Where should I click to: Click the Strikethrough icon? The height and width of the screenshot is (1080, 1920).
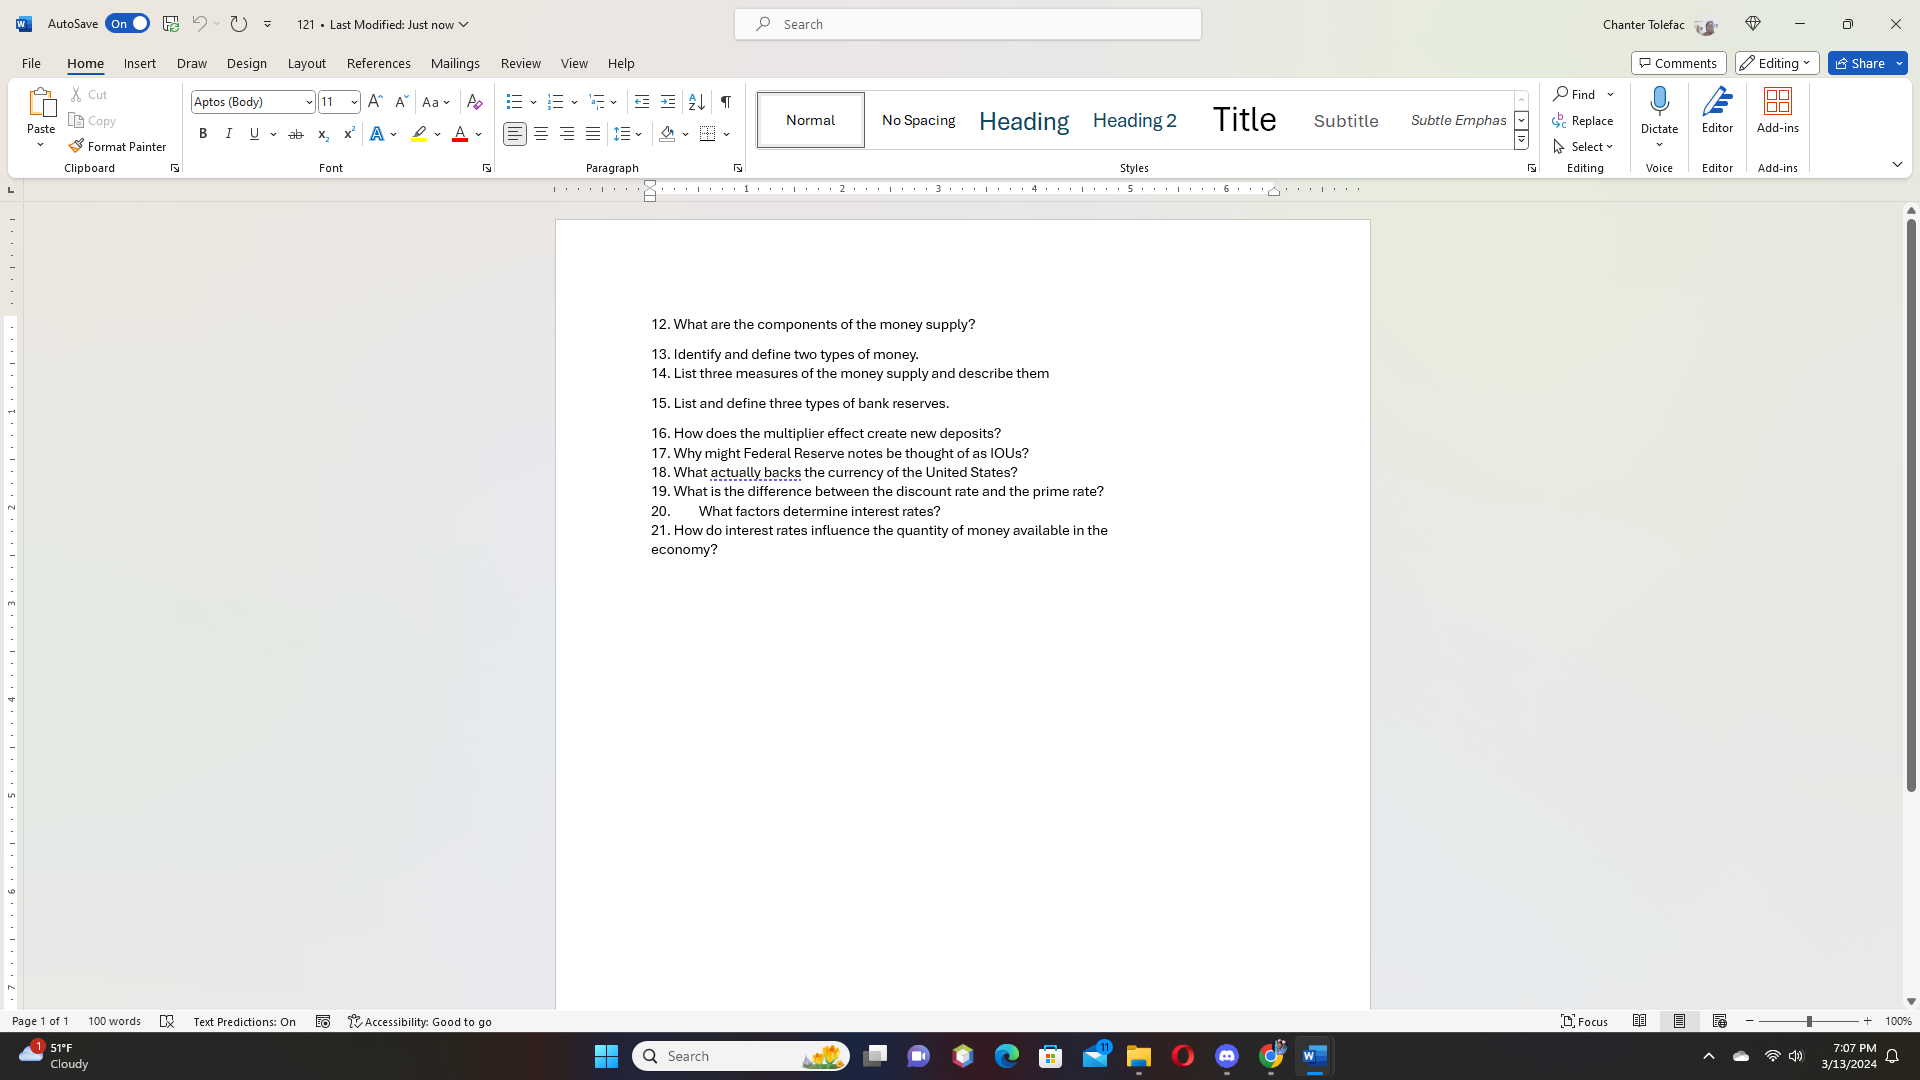[295, 133]
